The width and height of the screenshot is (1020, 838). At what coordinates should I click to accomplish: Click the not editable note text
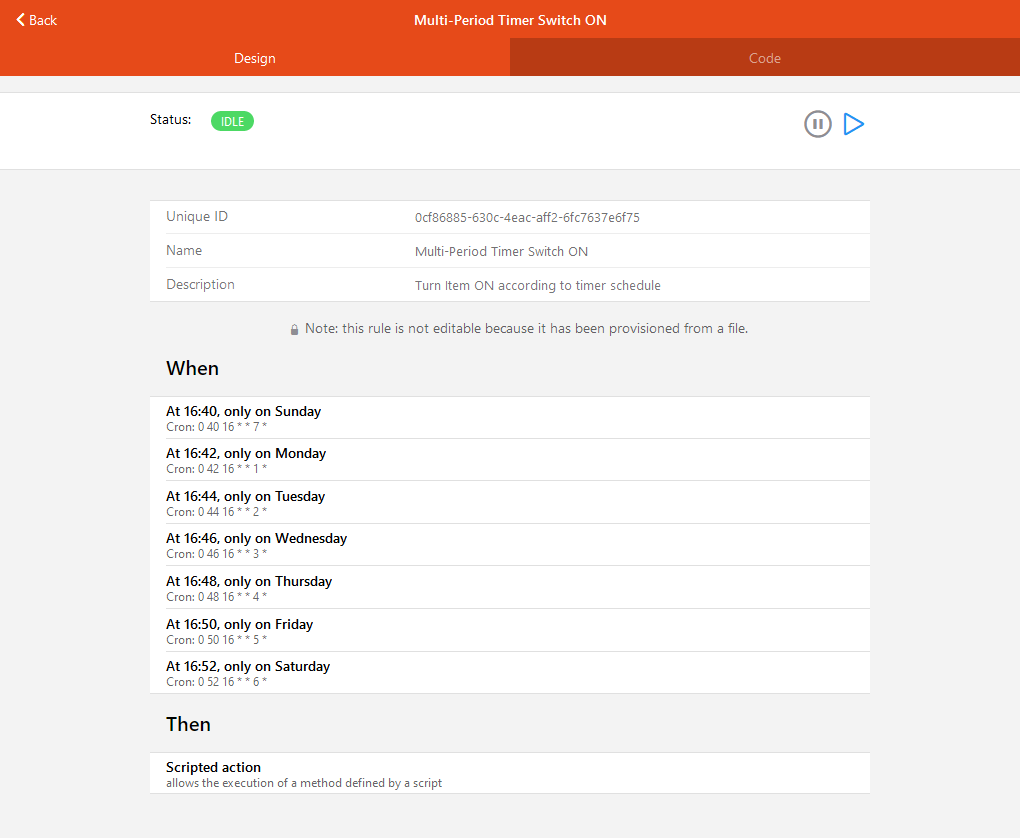[x=526, y=329]
